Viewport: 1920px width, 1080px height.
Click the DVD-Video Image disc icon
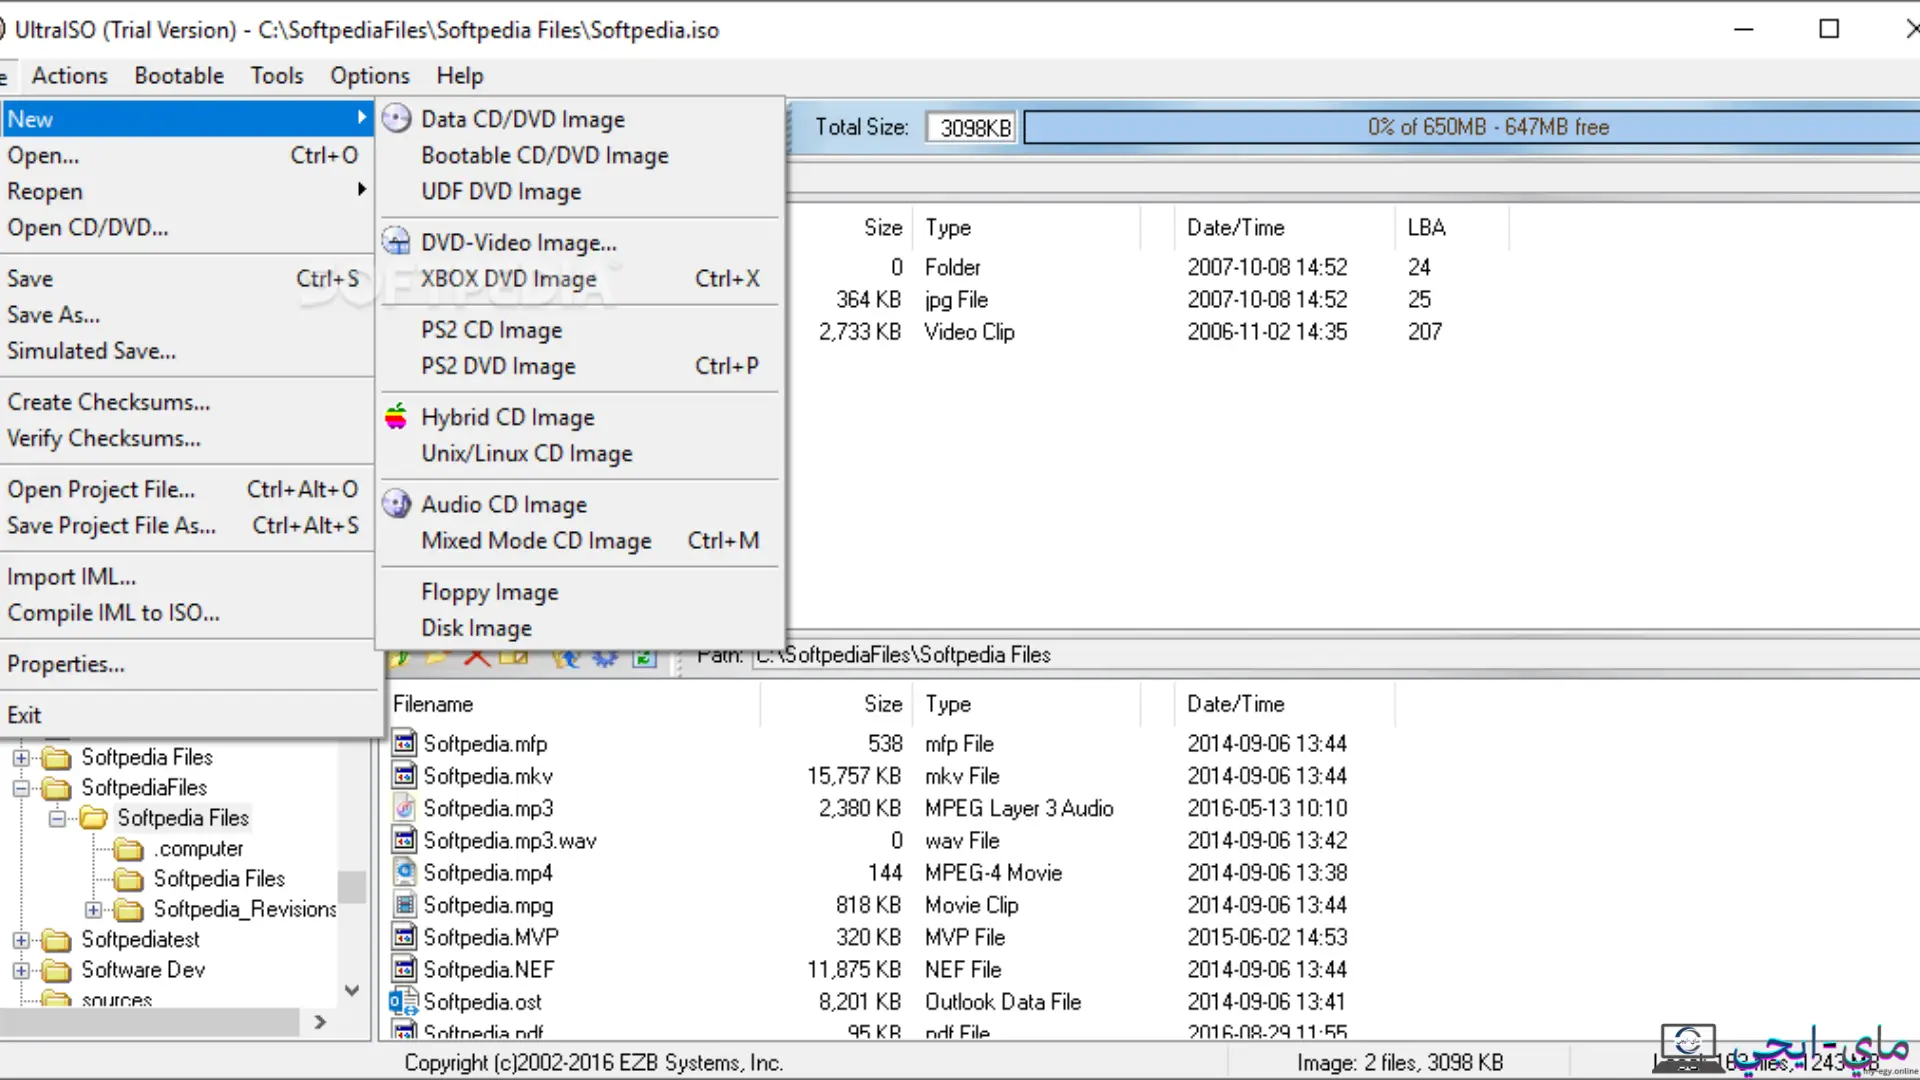pyautogui.click(x=397, y=242)
